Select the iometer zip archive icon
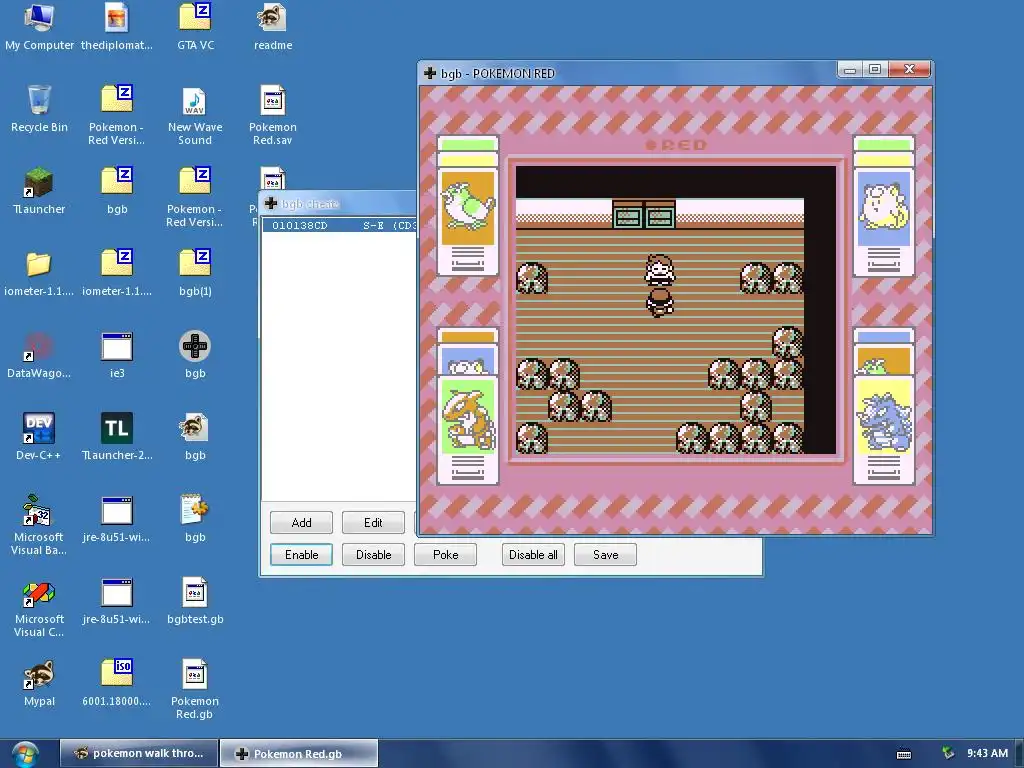The width and height of the screenshot is (1024, 768). pyautogui.click(x=117, y=272)
